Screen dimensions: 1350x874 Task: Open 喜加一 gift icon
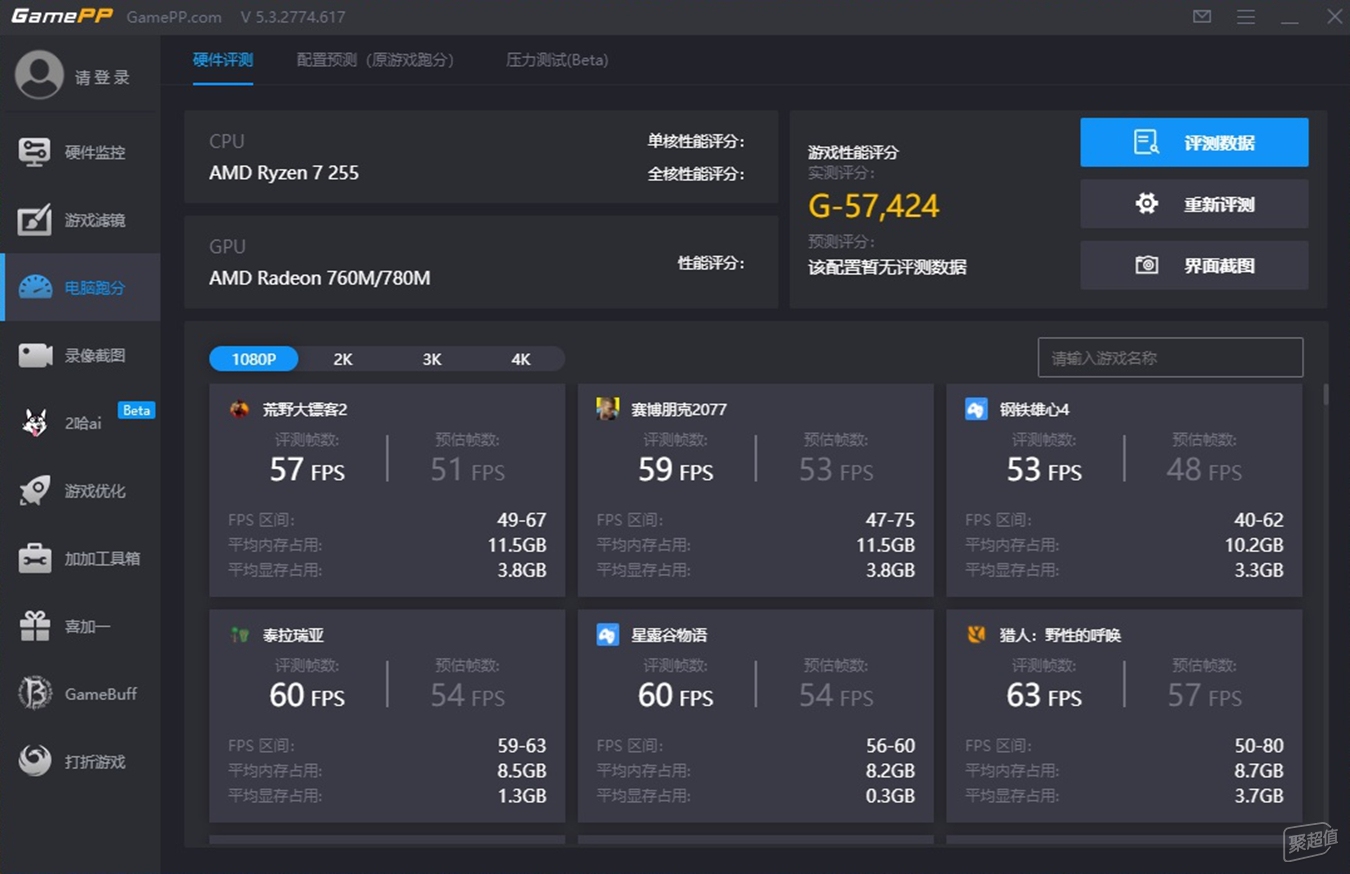35,626
